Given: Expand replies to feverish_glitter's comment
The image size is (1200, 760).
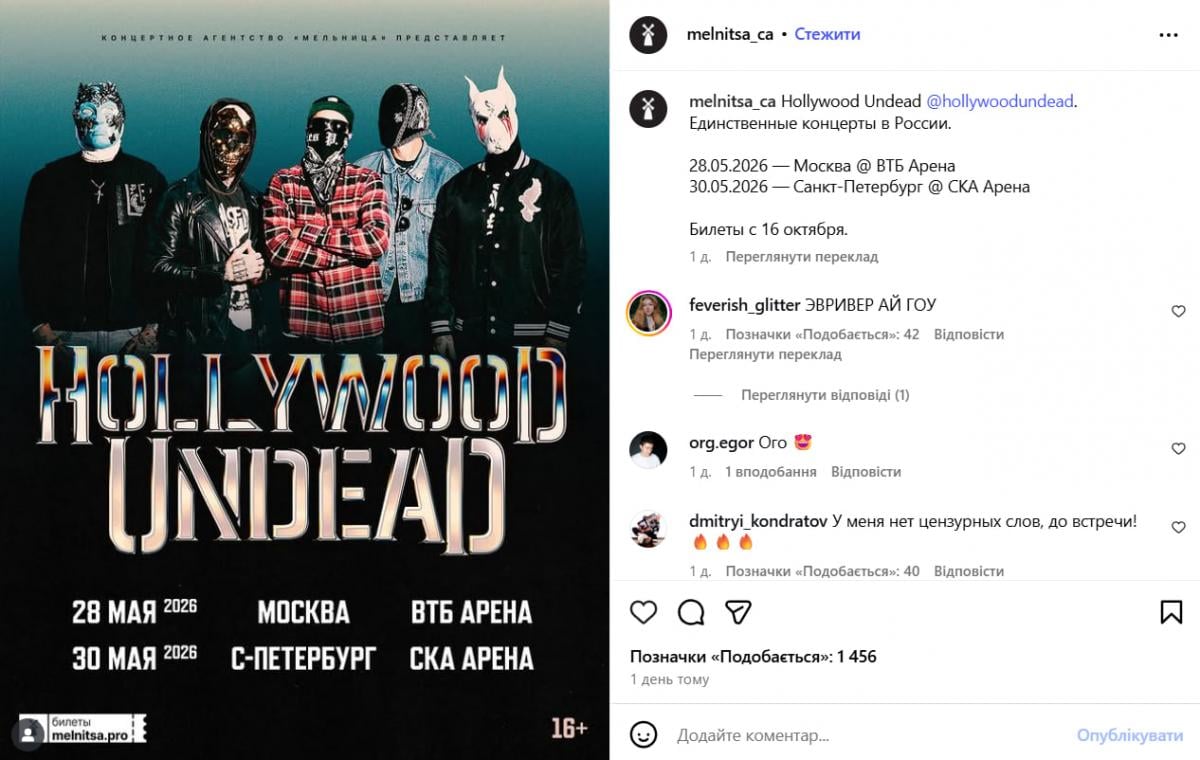Looking at the screenshot, I should [x=825, y=395].
